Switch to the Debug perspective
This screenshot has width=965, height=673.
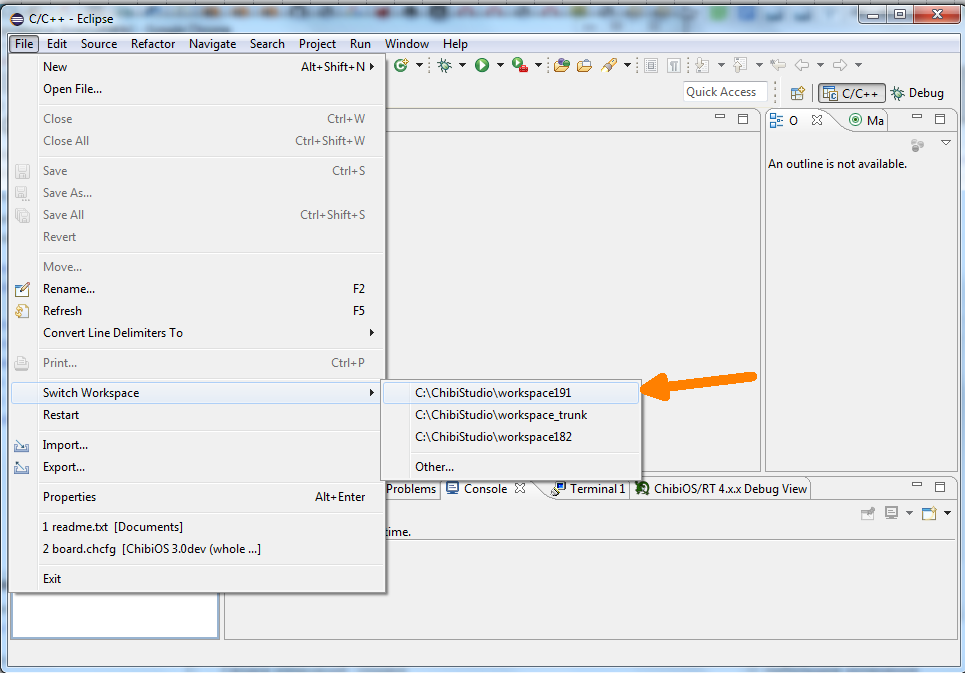(x=916, y=93)
